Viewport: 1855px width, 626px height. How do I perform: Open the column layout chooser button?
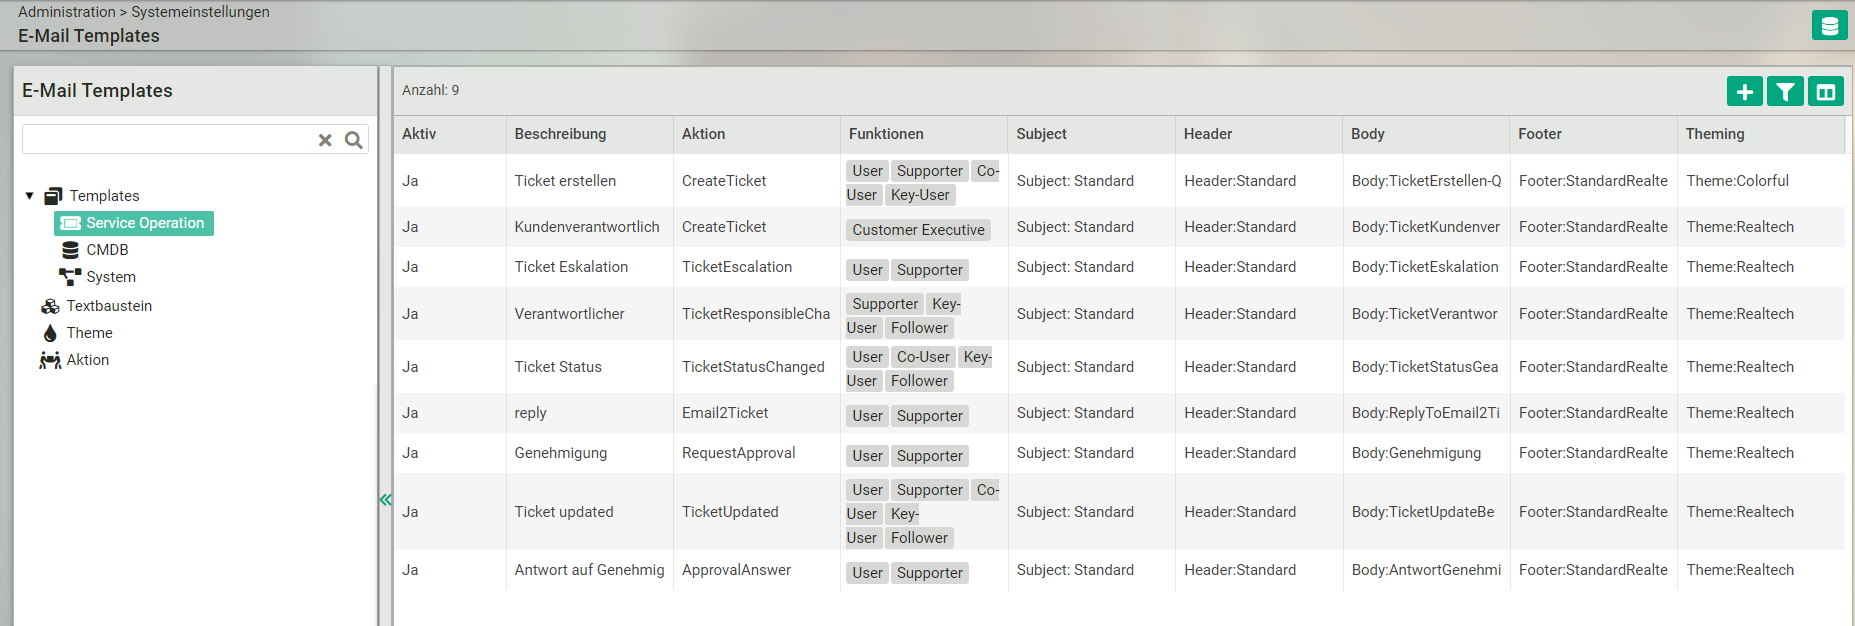tap(1825, 92)
